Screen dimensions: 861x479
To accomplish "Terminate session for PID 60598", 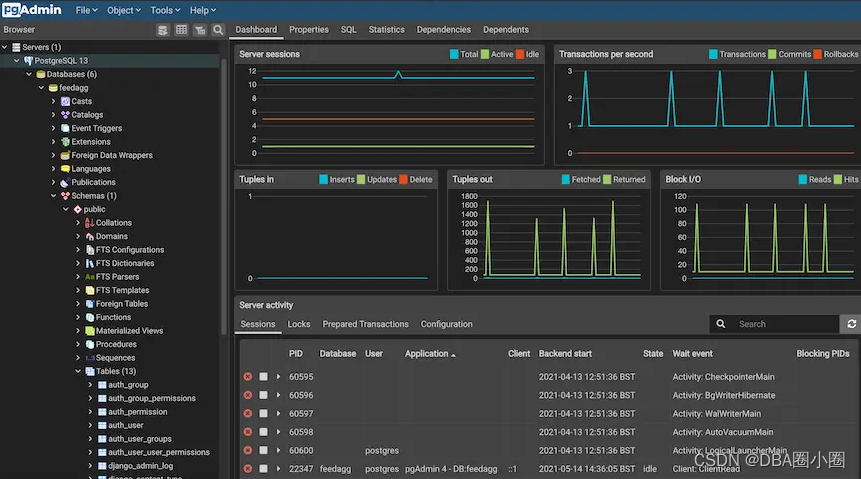I will coord(248,432).
